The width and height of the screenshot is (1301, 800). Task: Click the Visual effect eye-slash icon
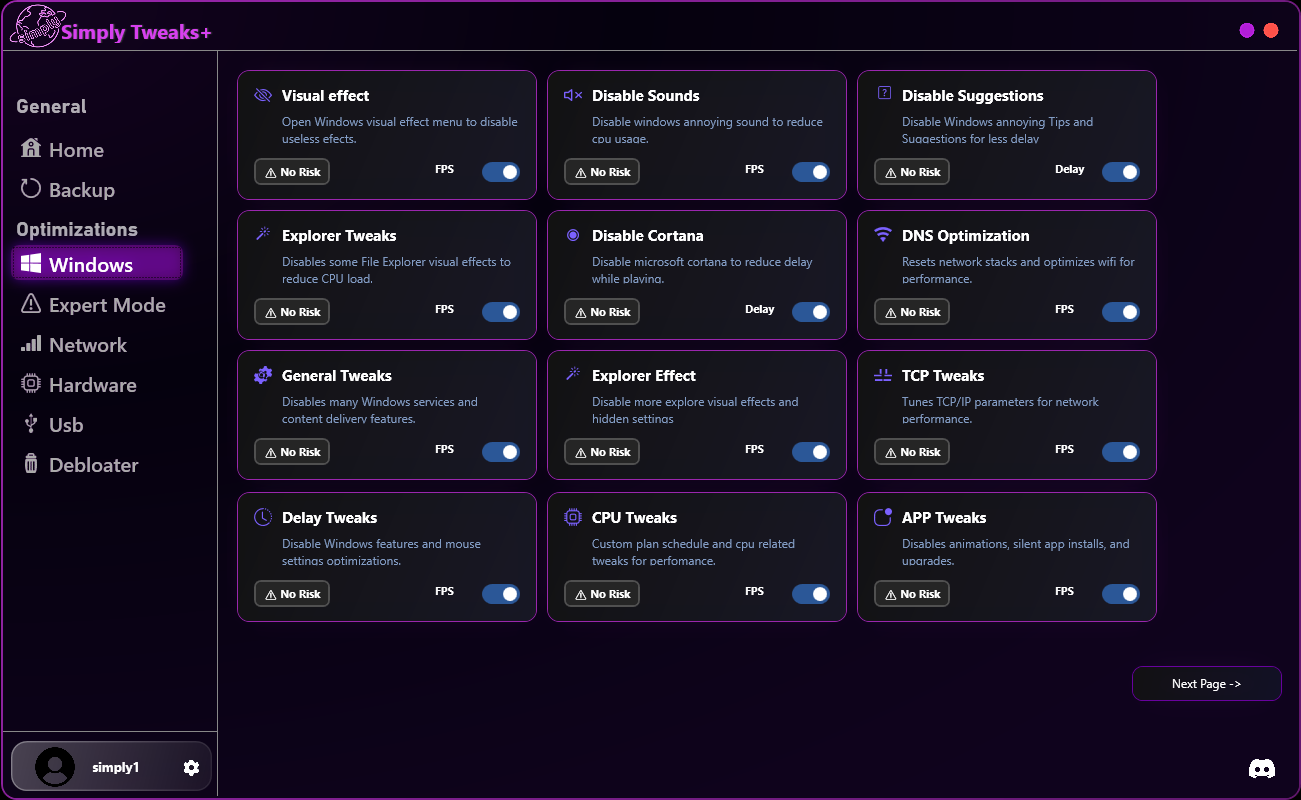click(263, 95)
